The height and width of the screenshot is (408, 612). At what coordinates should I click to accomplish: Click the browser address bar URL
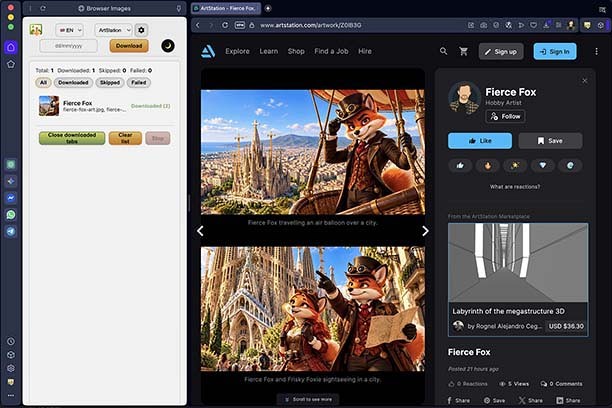pos(311,25)
